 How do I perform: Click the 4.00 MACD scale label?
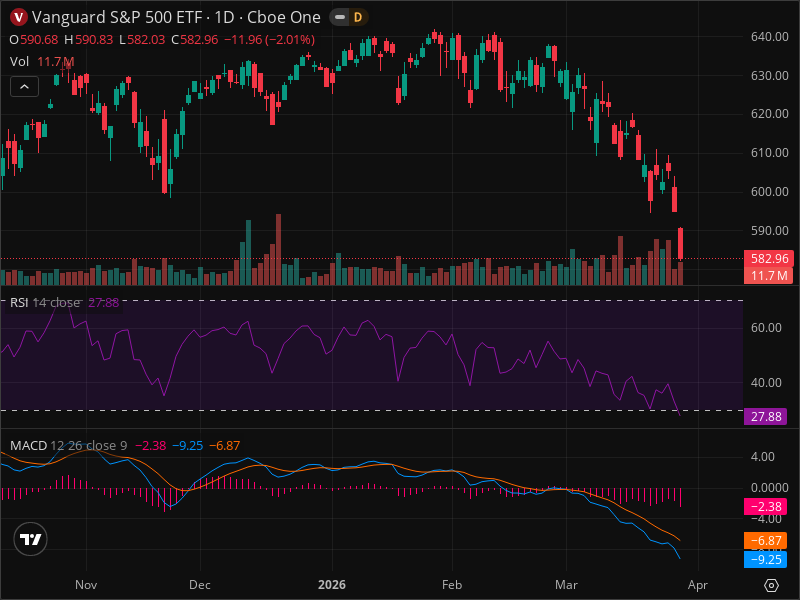pyautogui.click(x=763, y=457)
